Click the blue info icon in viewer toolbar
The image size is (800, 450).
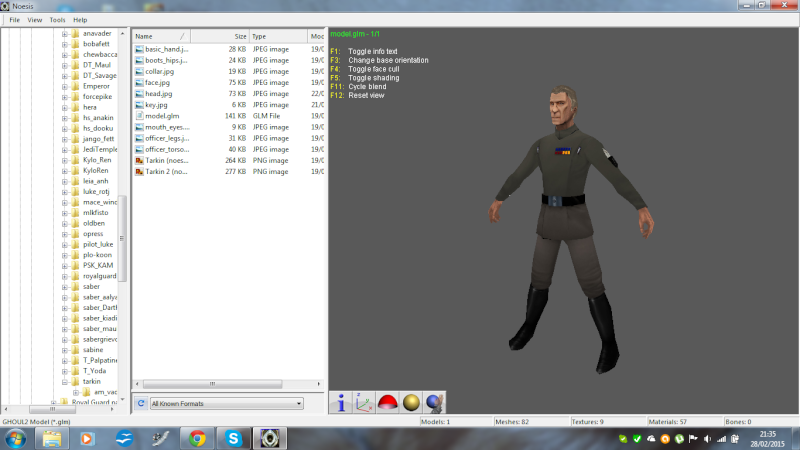(x=341, y=403)
